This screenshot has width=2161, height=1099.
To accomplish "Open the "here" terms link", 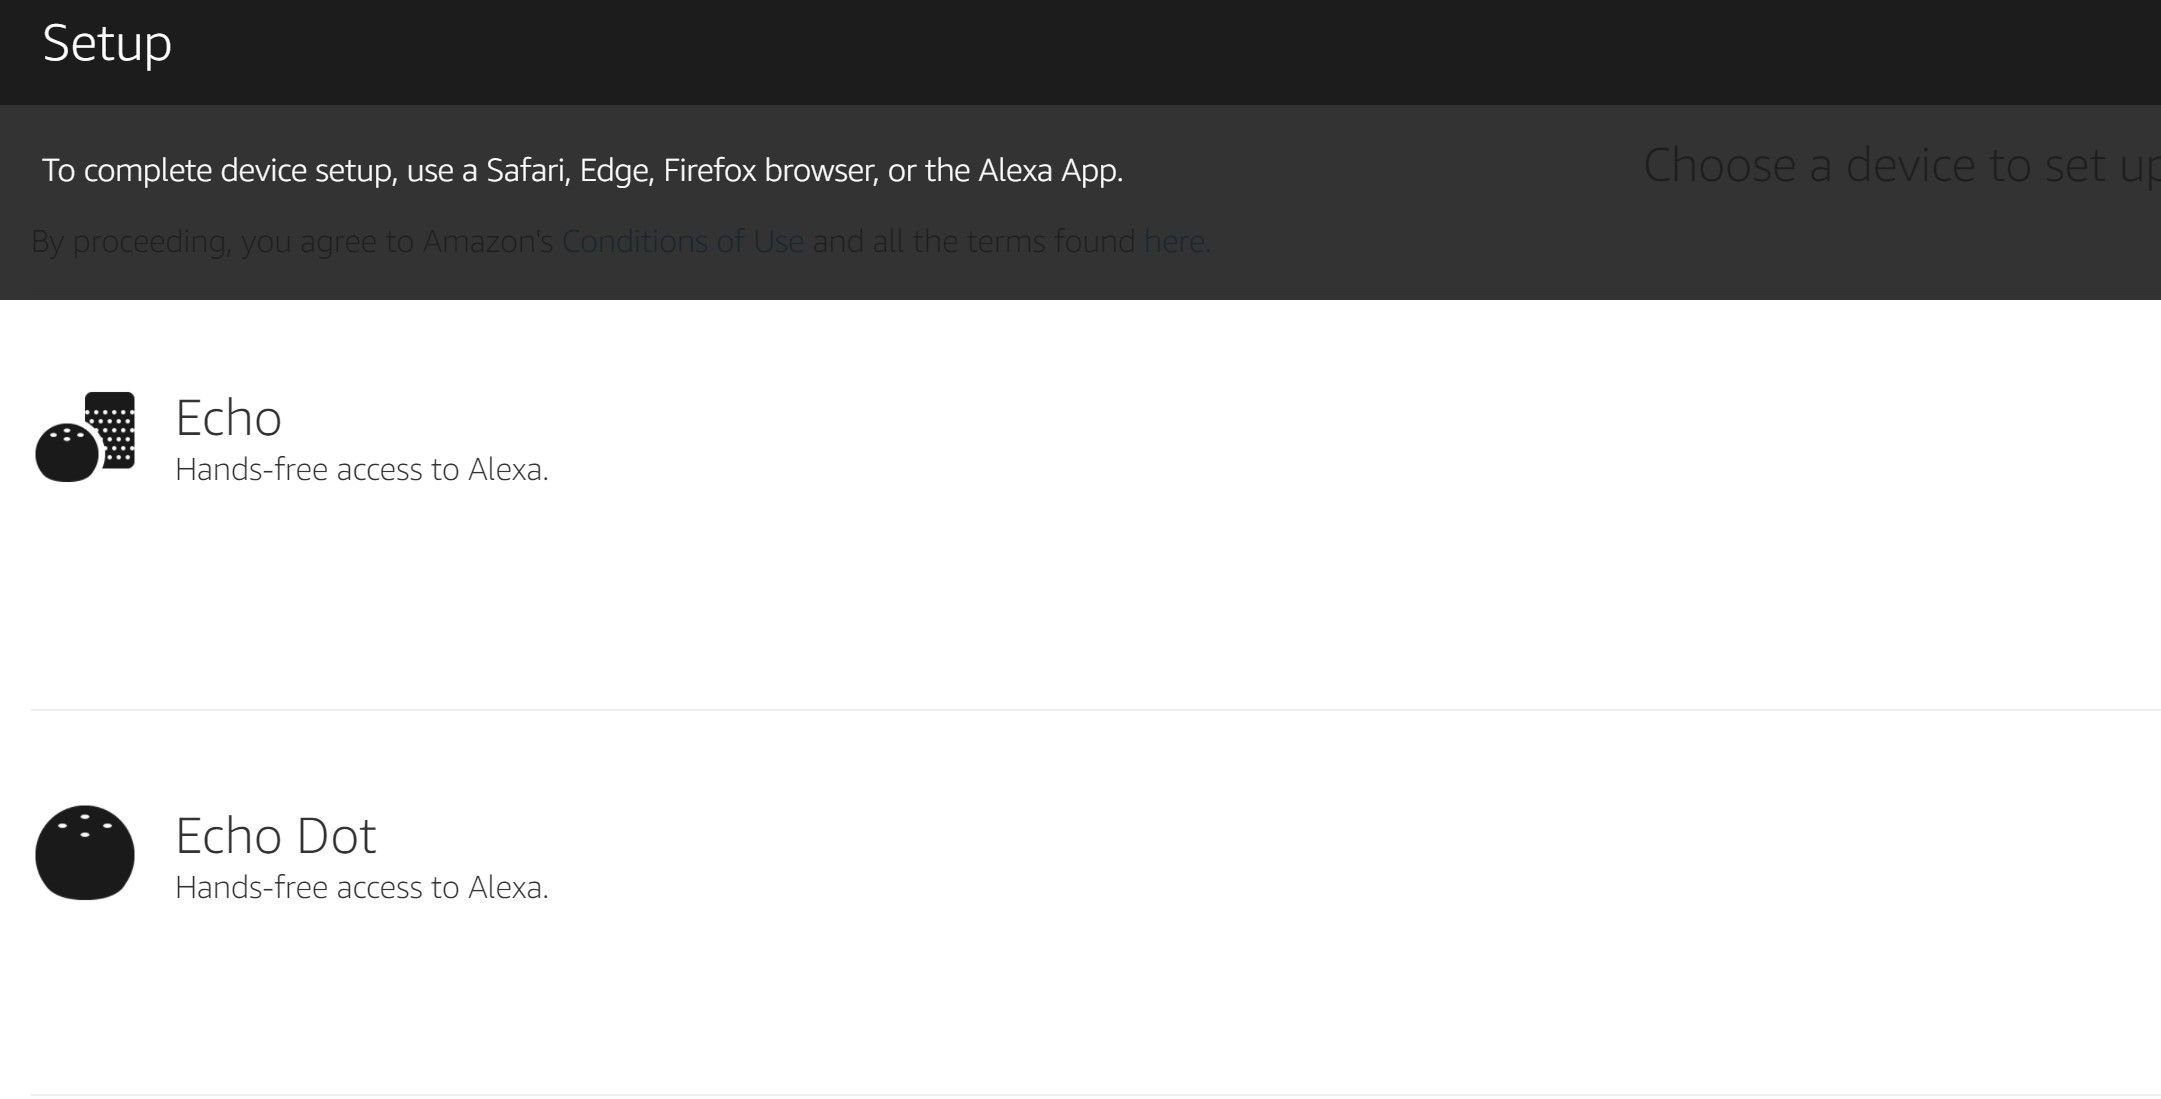I will (1175, 241).
